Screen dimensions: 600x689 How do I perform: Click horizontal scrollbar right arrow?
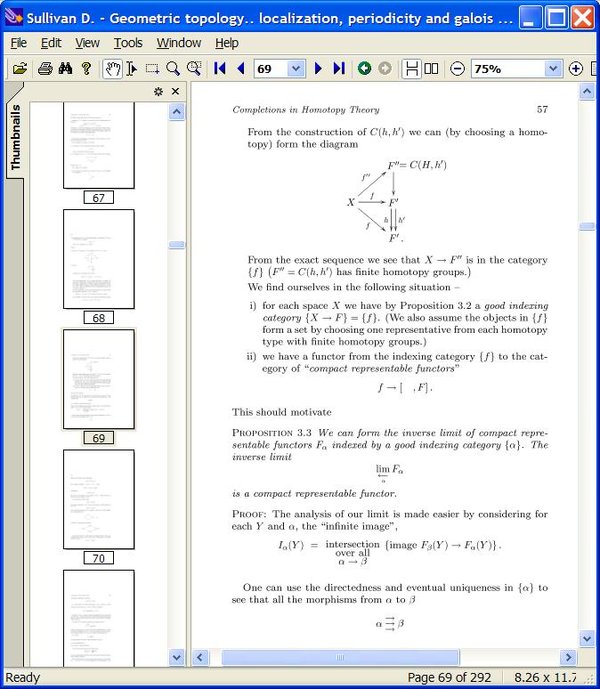coord(568,657)
